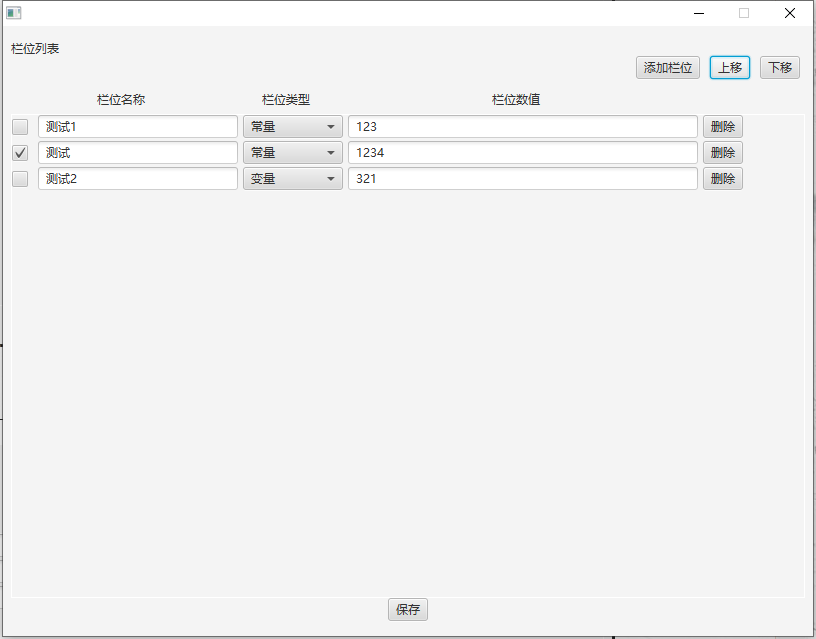Click the application icon in title bar
This screenshot has height=639, width=816.
(x=14, y=13)
